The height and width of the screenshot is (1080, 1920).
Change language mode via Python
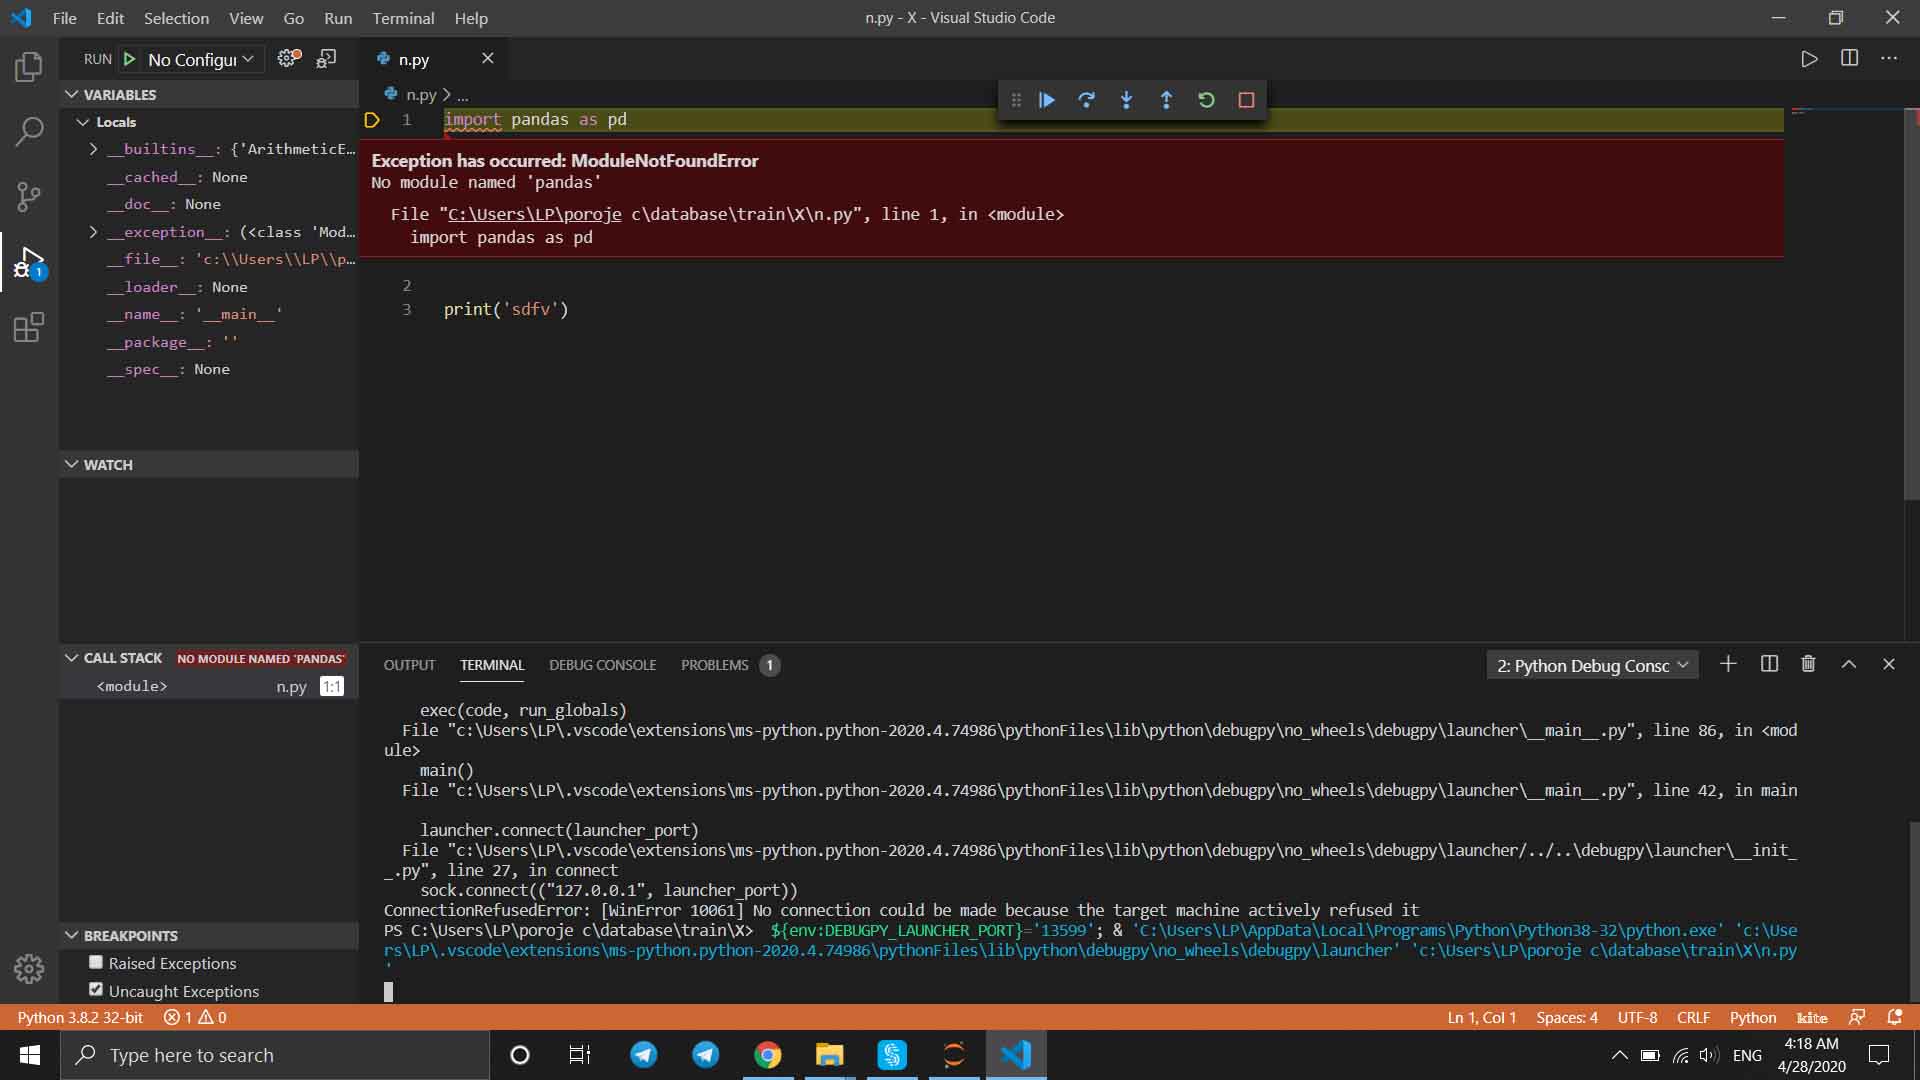tap(1753, 1017)
